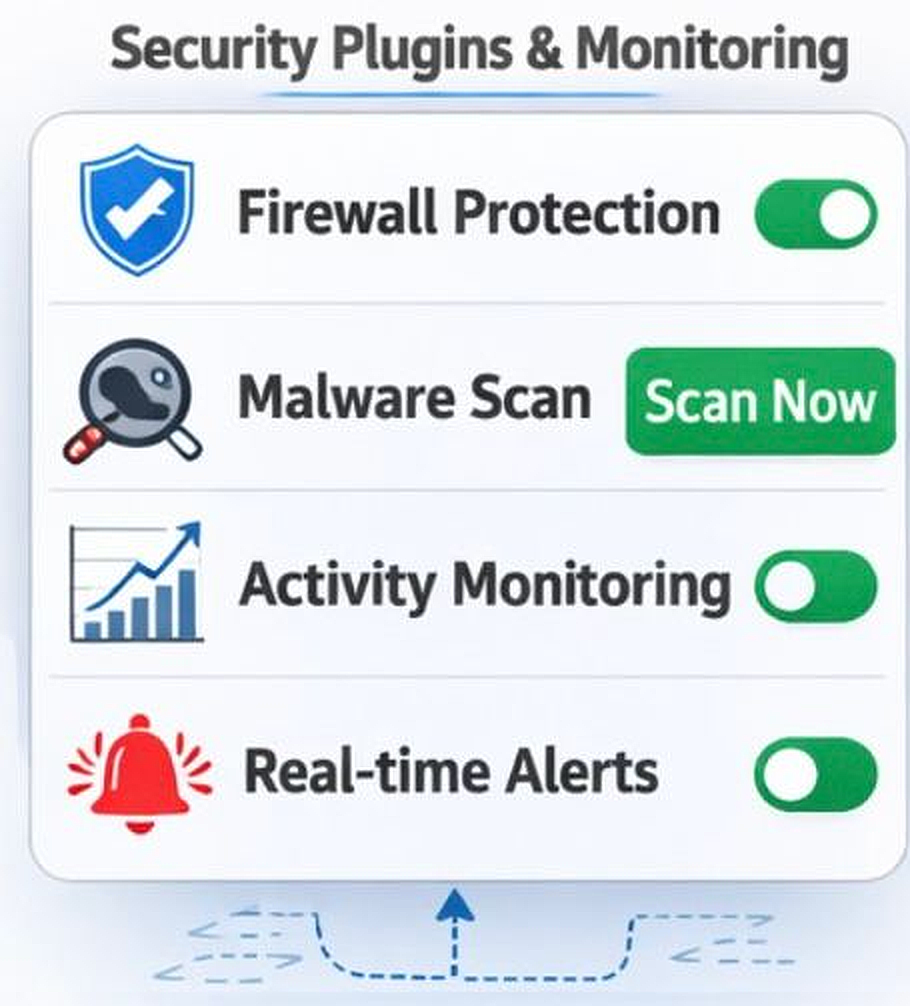Start a scan with Scan Now button
This screenshot has width=910, height=1006.
760,402
